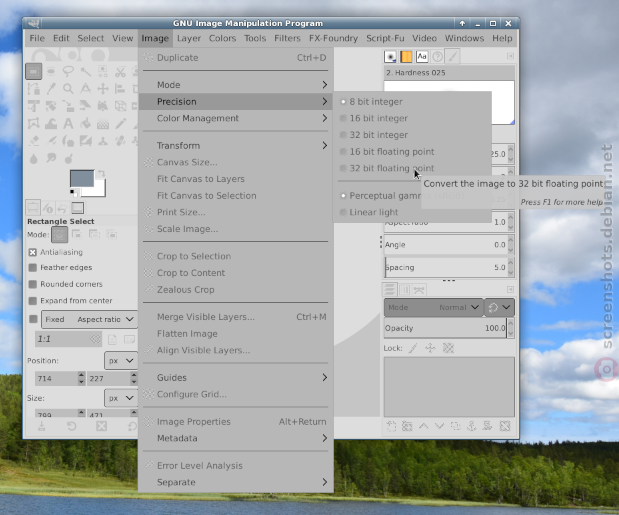Expand the Guides submenu
The width and height of the screenshot is (619, 515).
236,378
